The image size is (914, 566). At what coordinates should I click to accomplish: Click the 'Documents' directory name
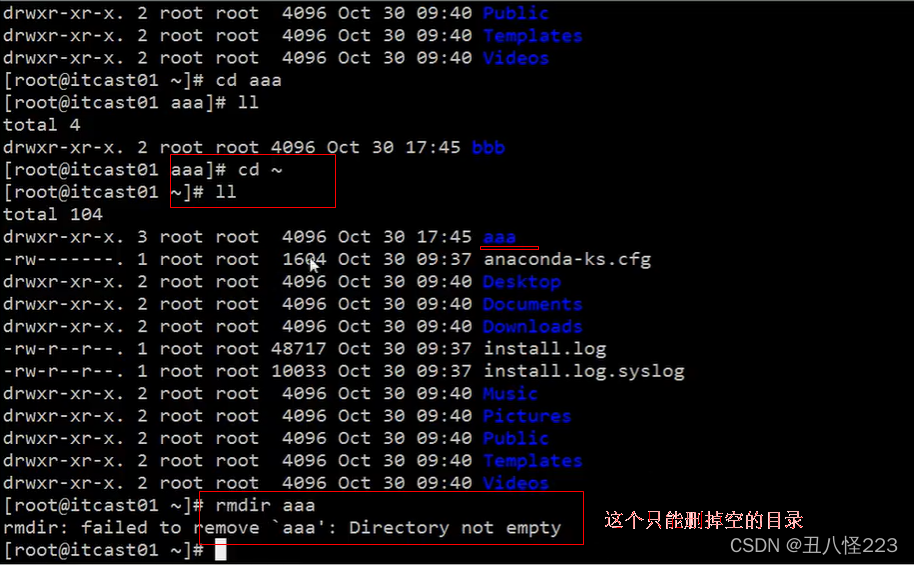point(533,304)
